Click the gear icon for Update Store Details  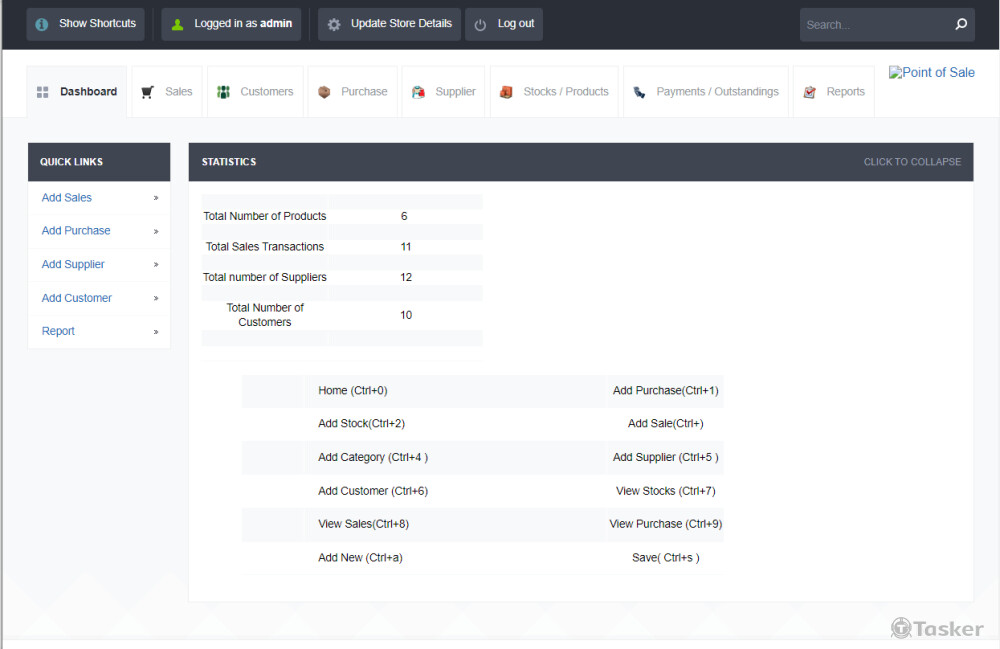click(x=334, y=24)
